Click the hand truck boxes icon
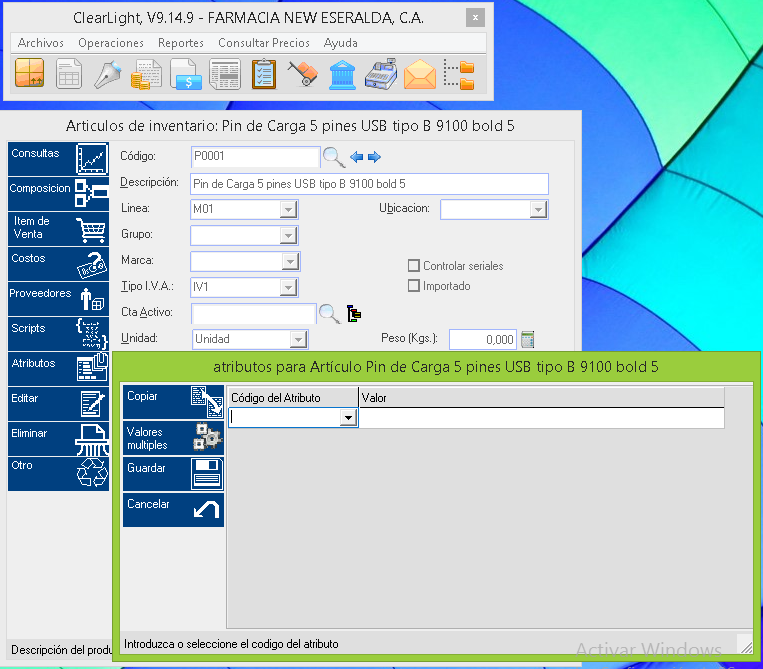The height and width of the screenshot is (669, 763). pos(303,75)
